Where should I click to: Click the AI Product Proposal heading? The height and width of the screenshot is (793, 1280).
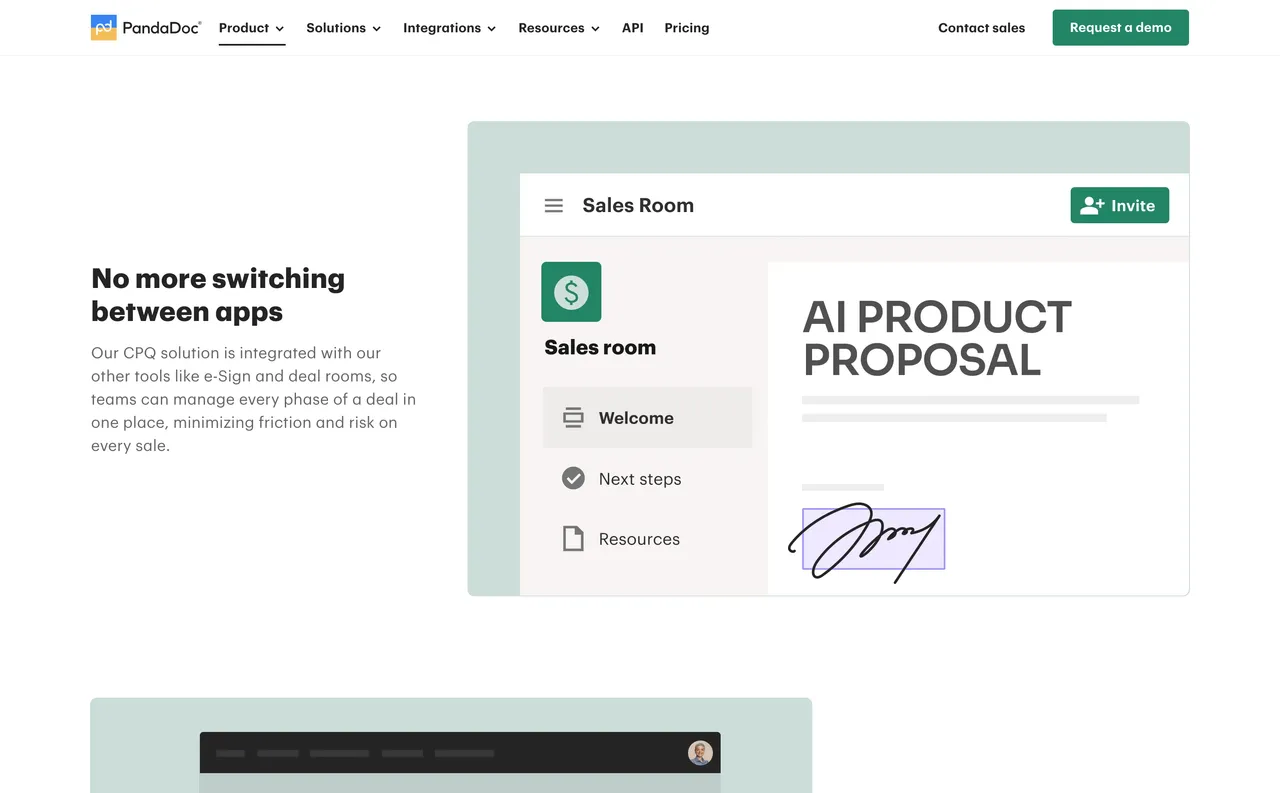936,338
